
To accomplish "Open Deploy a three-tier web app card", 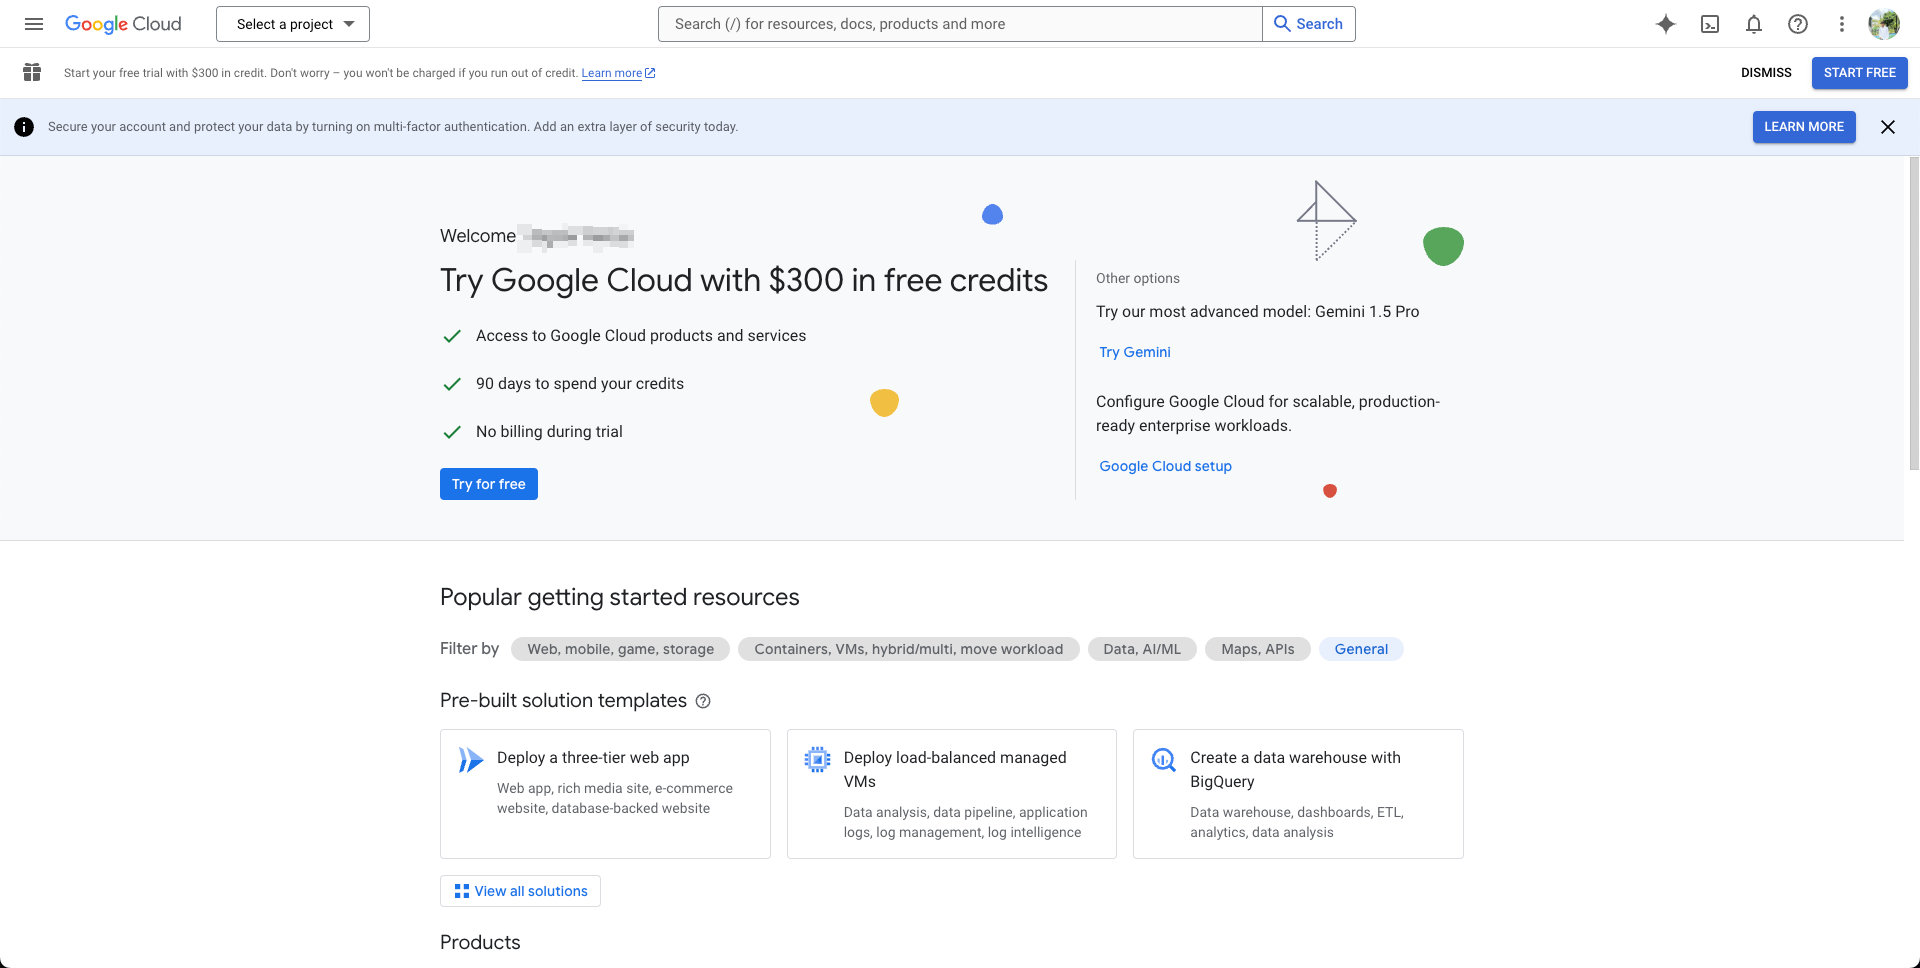I will [605, 794].
